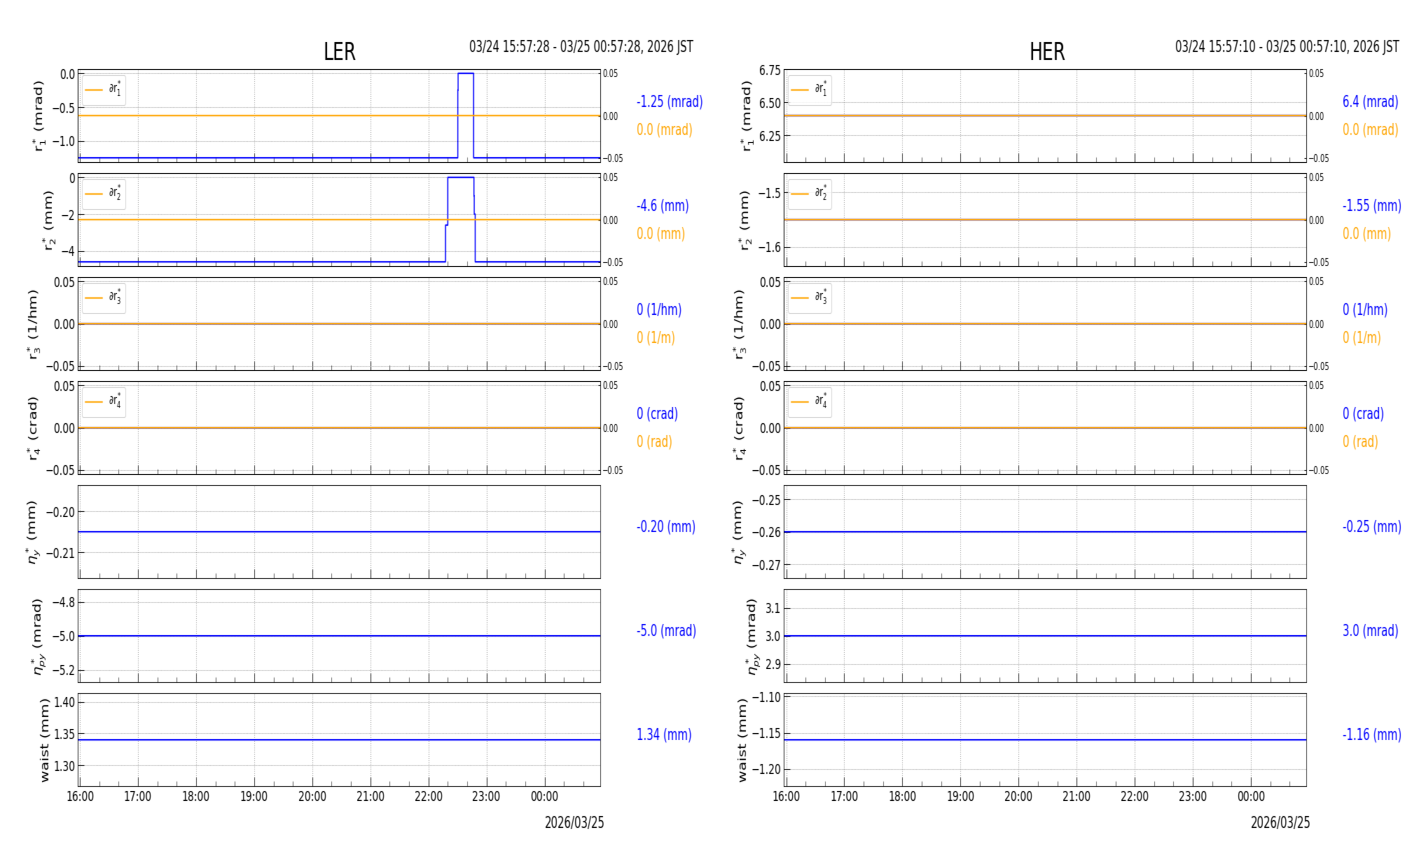1412x864 pixels.
Task: Click the blue -4.6 (mm) value
Action: [663, 206]
